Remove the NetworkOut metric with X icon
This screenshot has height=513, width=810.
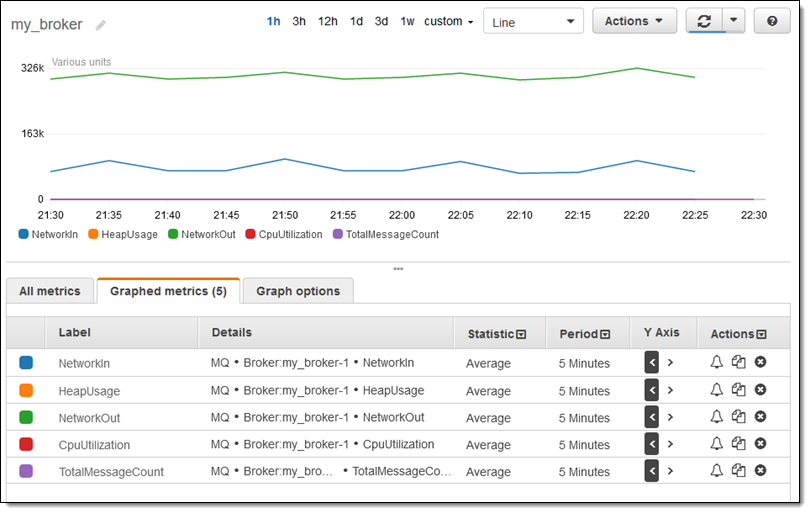[x=760, y=416]
